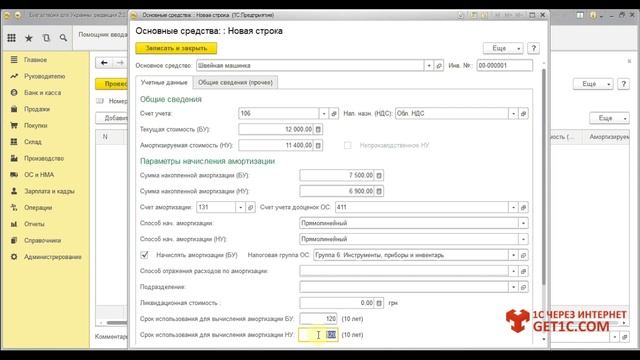Expand Способ нач. амортизации (НУ) dropdown
Screen dimensions: 640x360
click(523, 239)
